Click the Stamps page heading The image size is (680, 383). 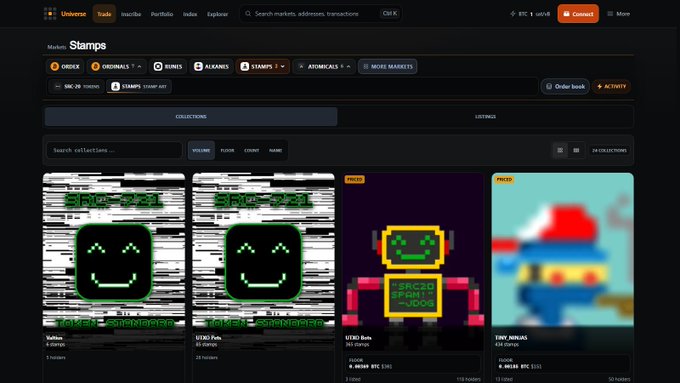coord(88,45)
